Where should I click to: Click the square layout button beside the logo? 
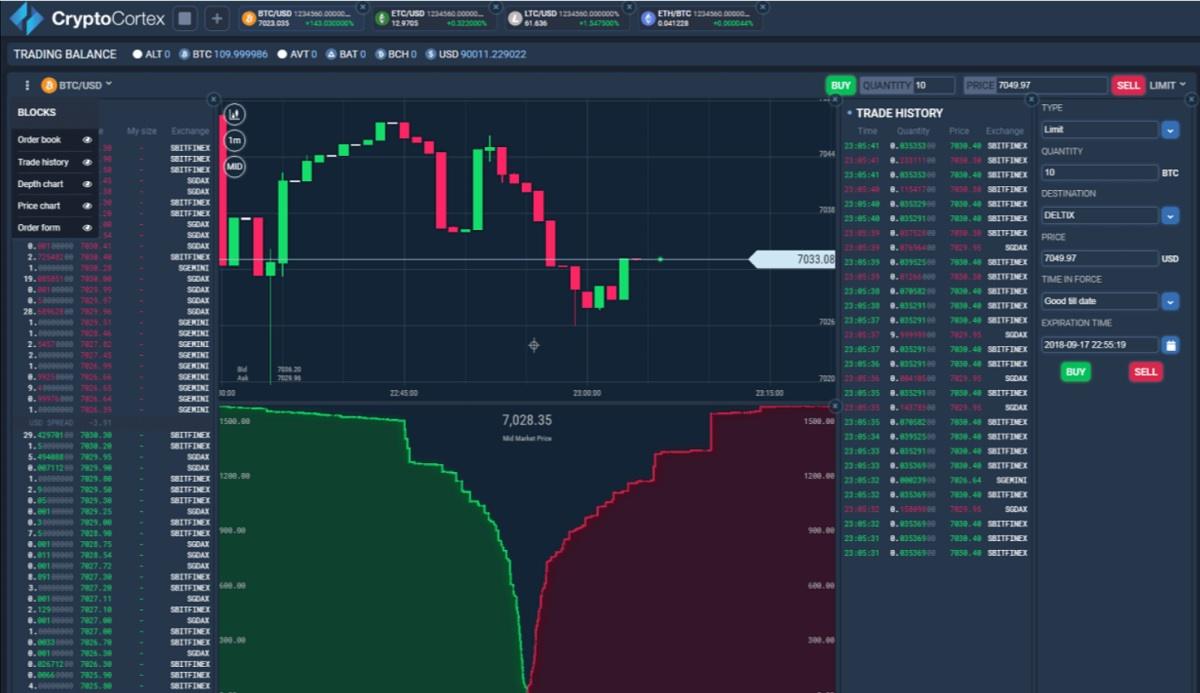[184, 18]
